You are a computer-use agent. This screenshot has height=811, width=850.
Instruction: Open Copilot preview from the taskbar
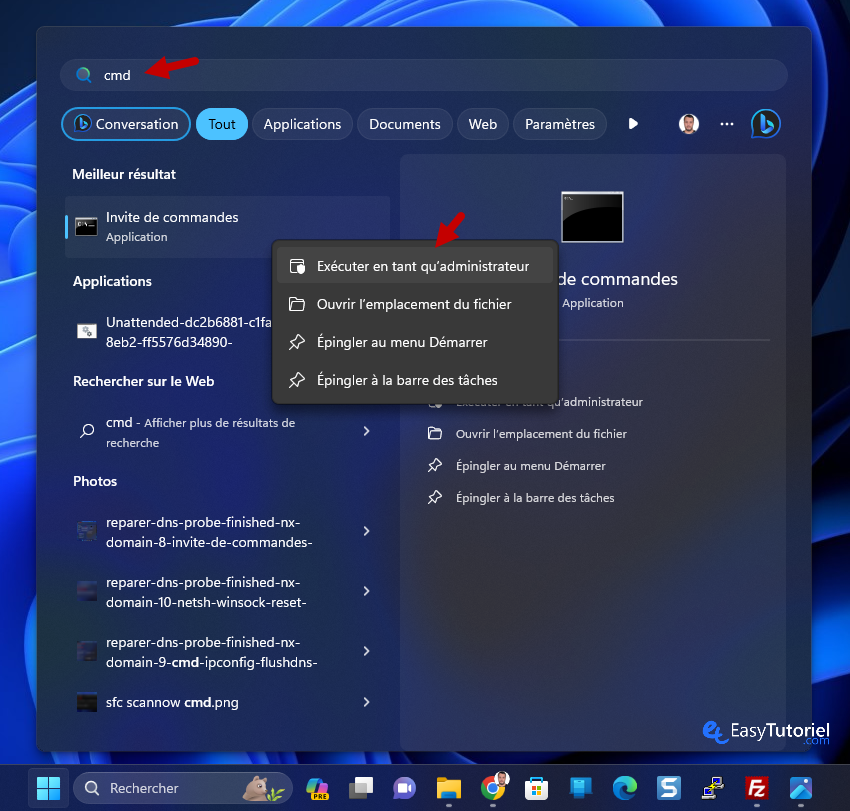click(318, 788)
